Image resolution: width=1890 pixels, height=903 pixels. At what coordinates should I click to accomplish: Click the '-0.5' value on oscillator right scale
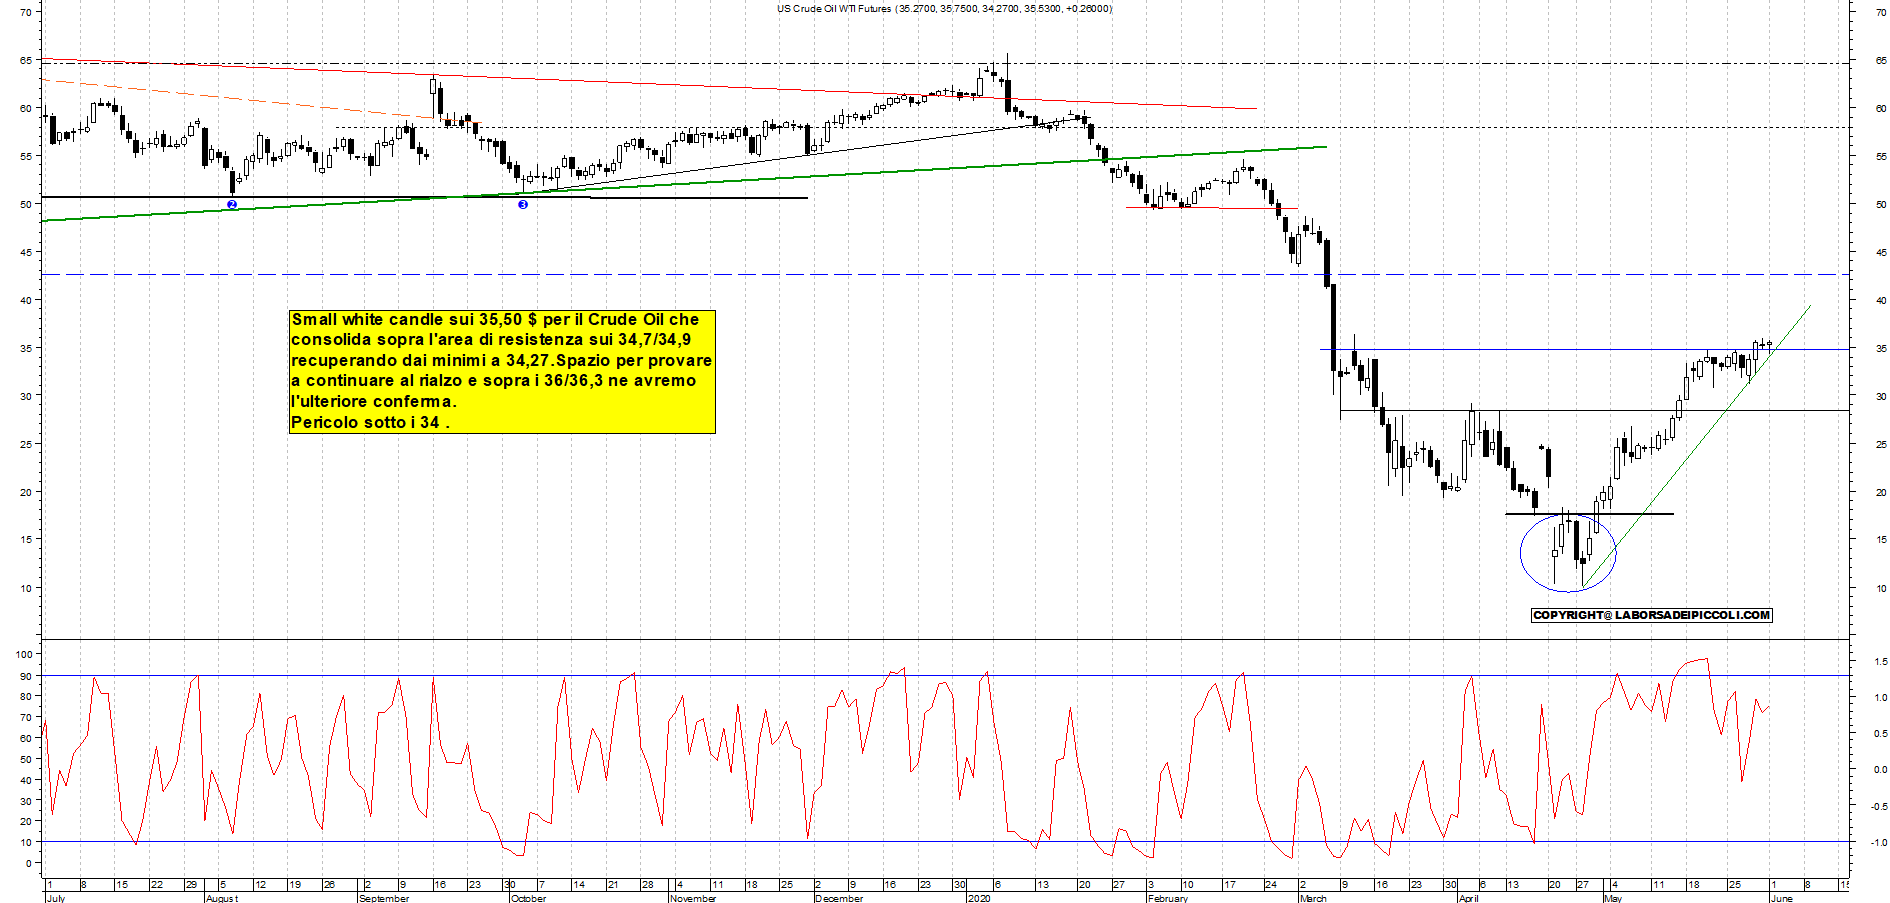tap(1878, 806)
